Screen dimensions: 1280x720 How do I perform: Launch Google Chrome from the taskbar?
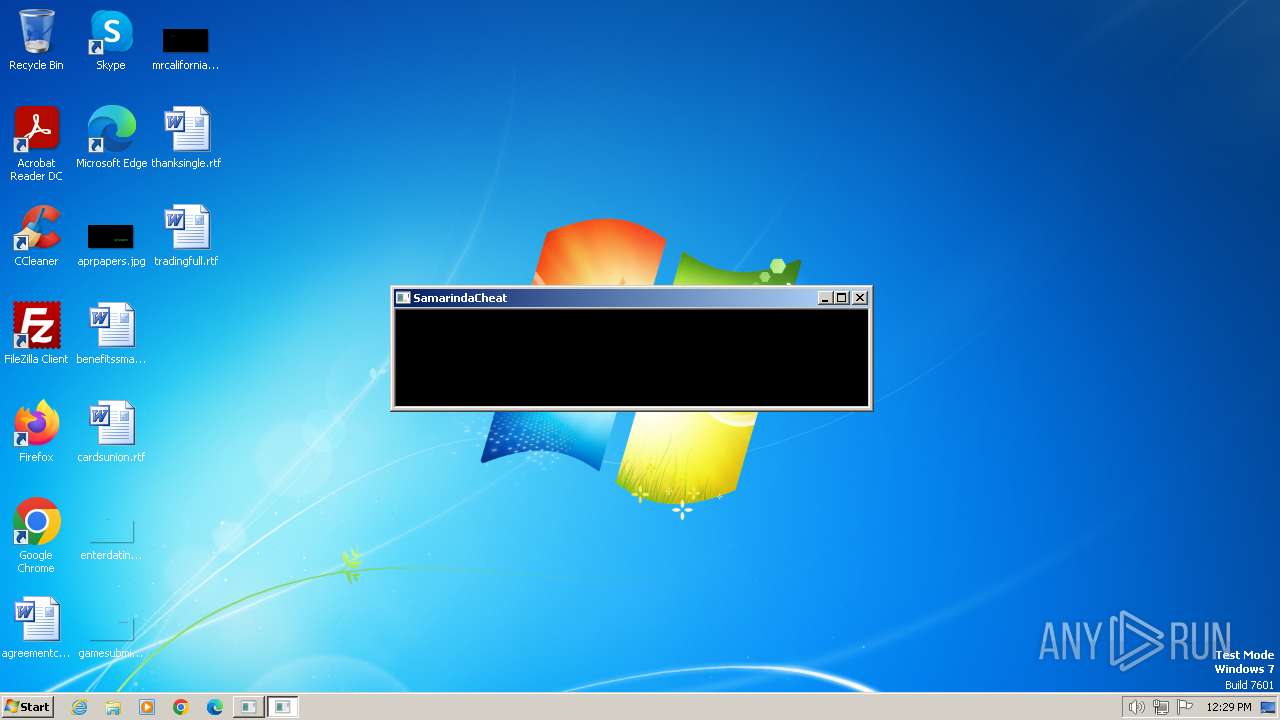[181, 707]
